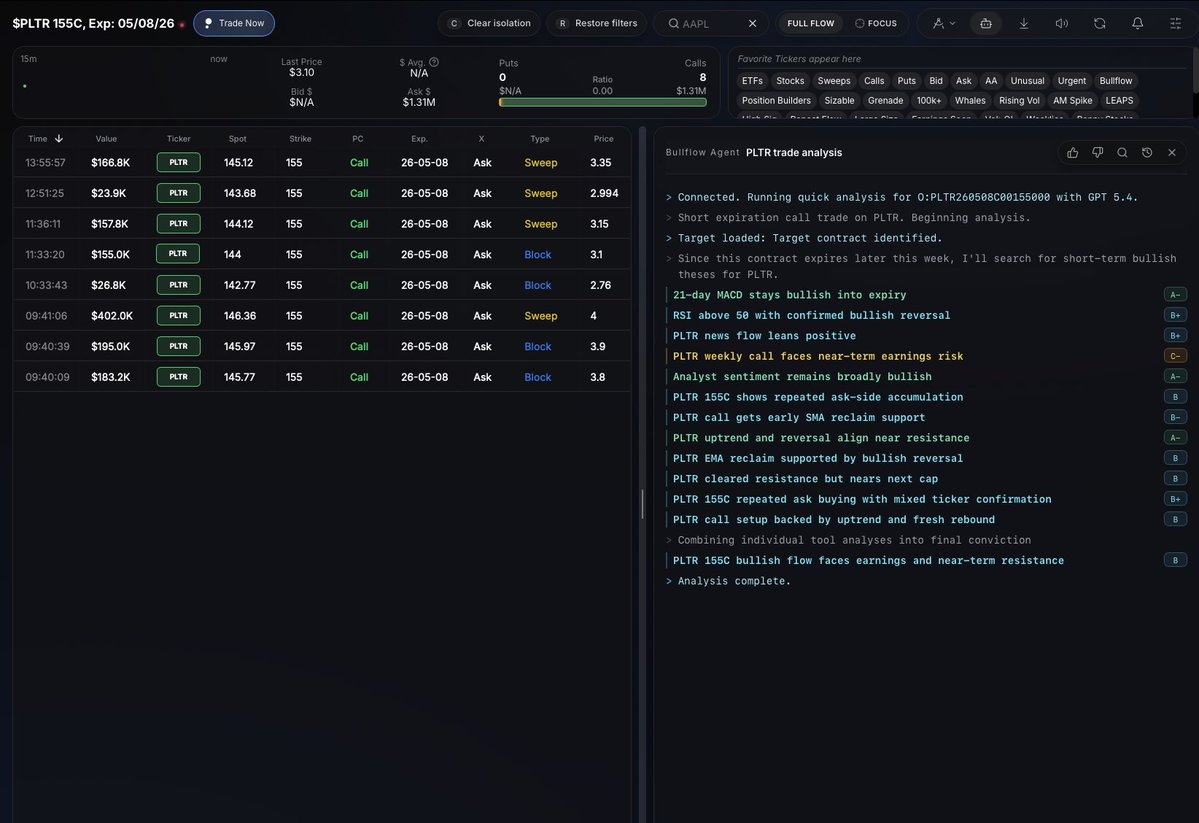The image size is (1199, 823).
Task: Click the puts-to-calls ratio bar
Action: click(603, 102)
